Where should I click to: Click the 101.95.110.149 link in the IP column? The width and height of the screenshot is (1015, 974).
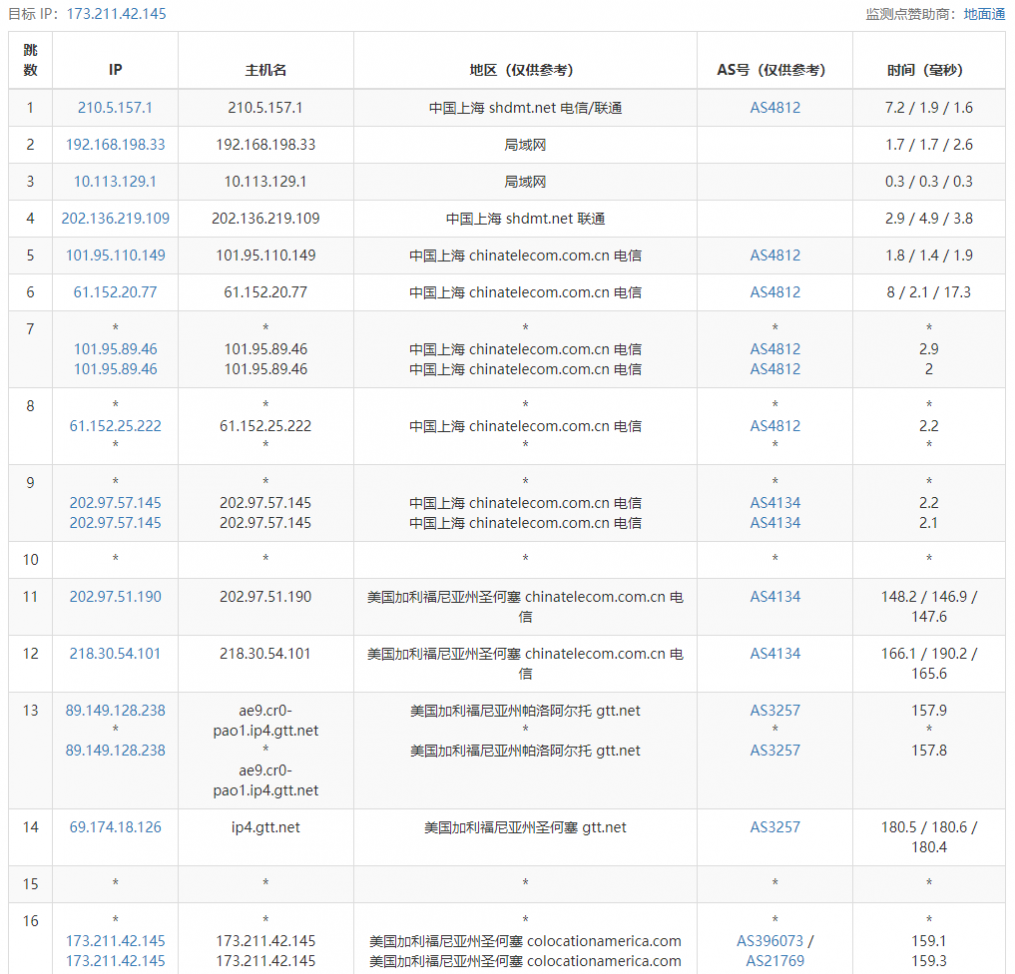(x=115, y=255)
